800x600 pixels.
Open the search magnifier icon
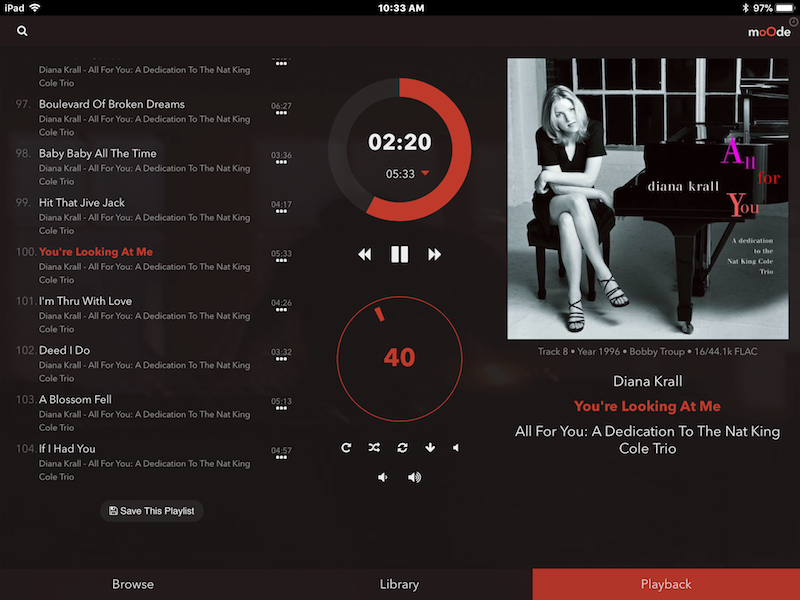pyautogui.click(x=22, y=31)
